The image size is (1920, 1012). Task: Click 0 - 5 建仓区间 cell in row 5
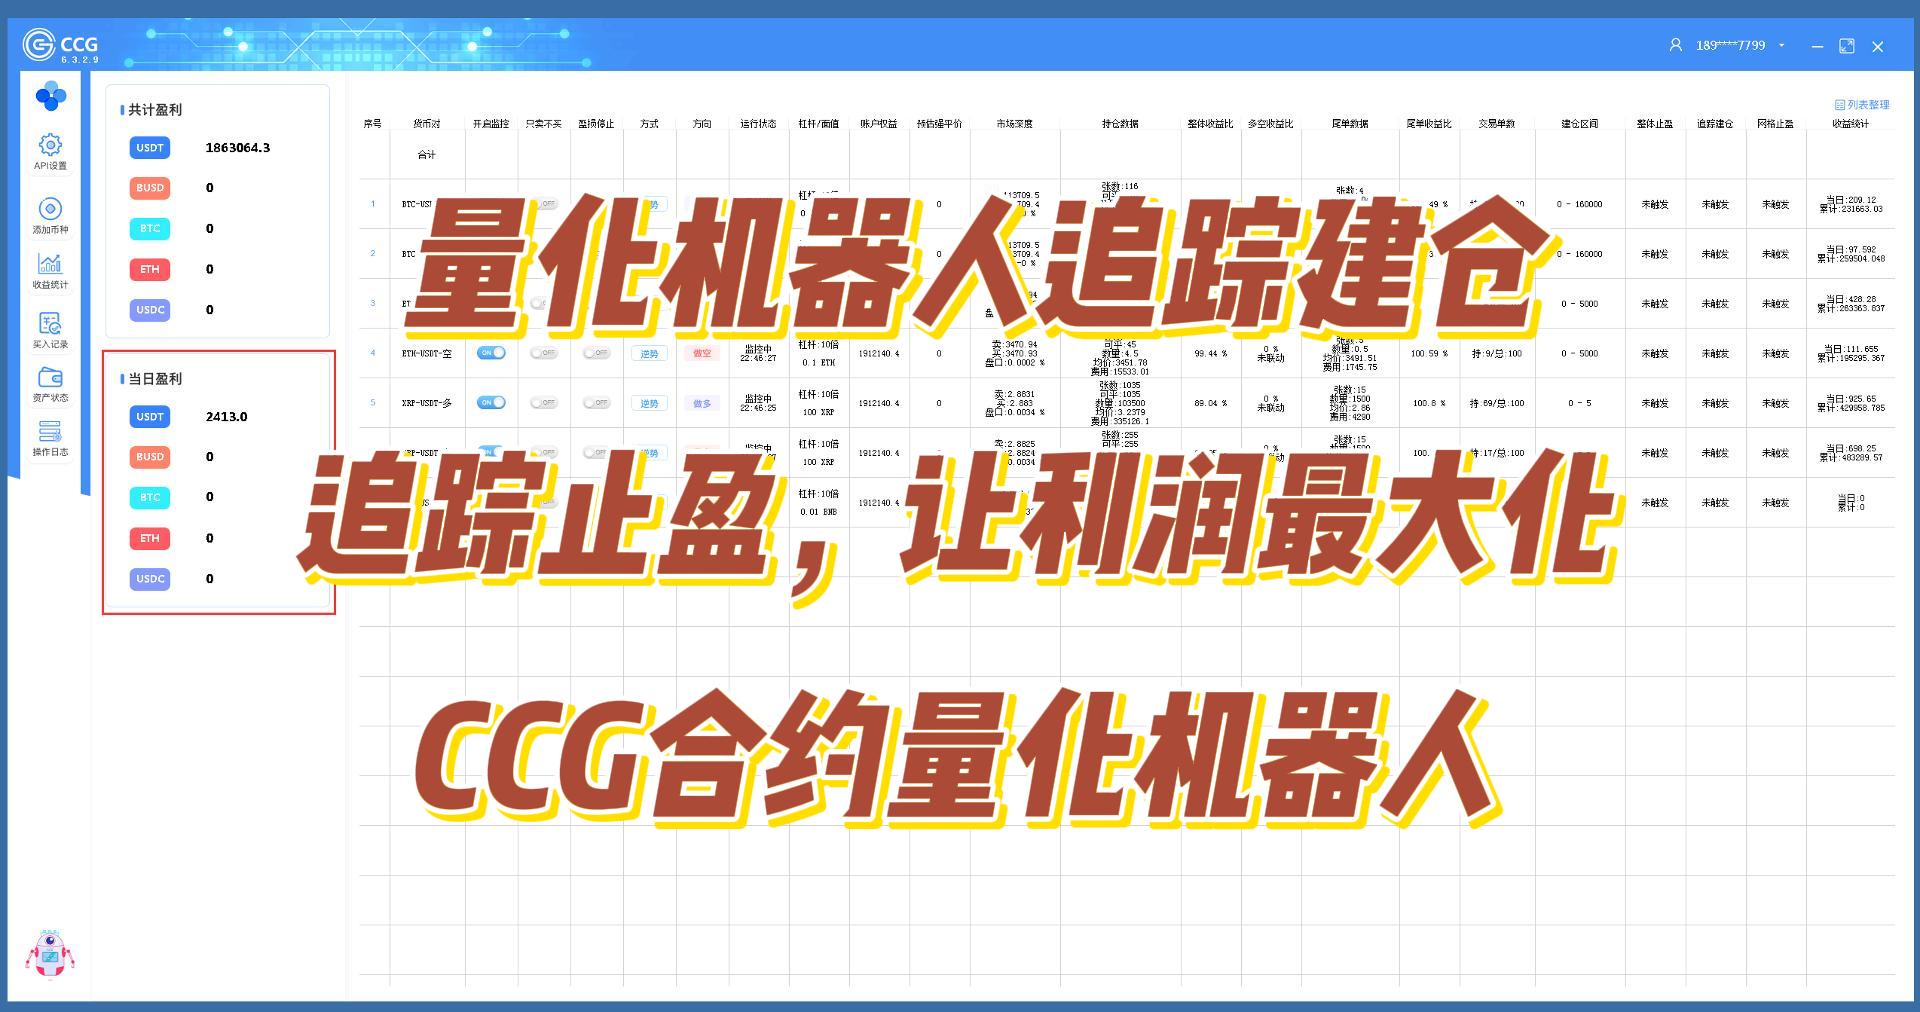[x=1579, y=404]
